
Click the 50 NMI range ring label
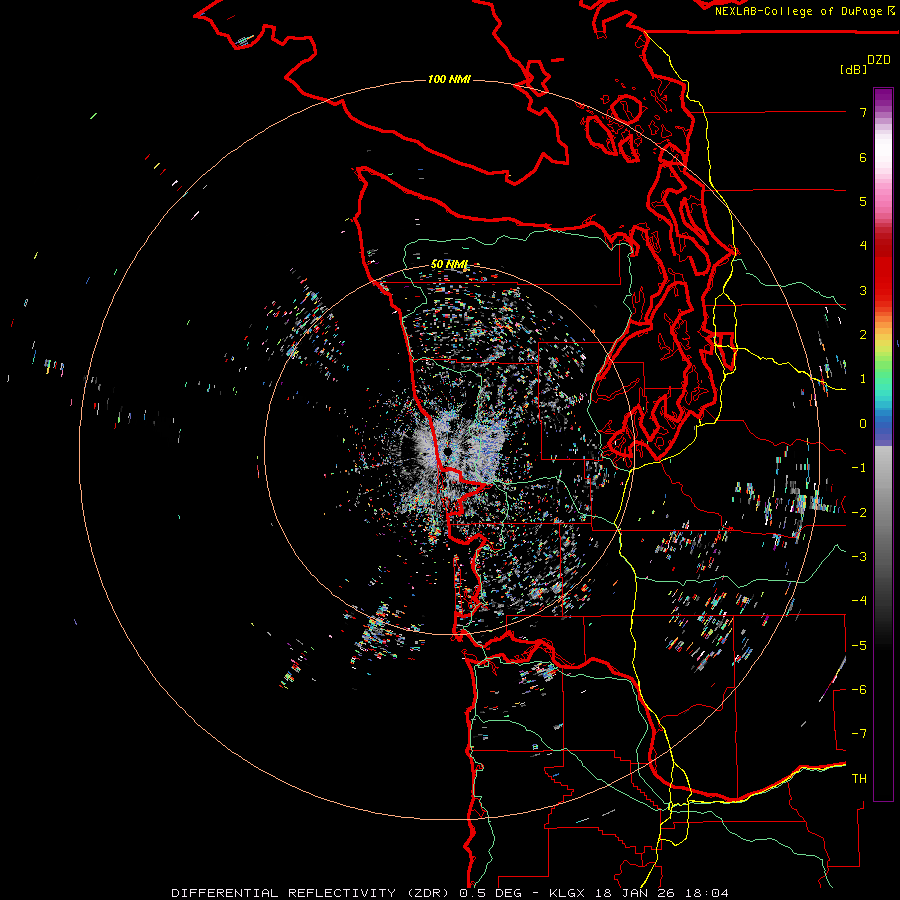(x=449, y=264)
